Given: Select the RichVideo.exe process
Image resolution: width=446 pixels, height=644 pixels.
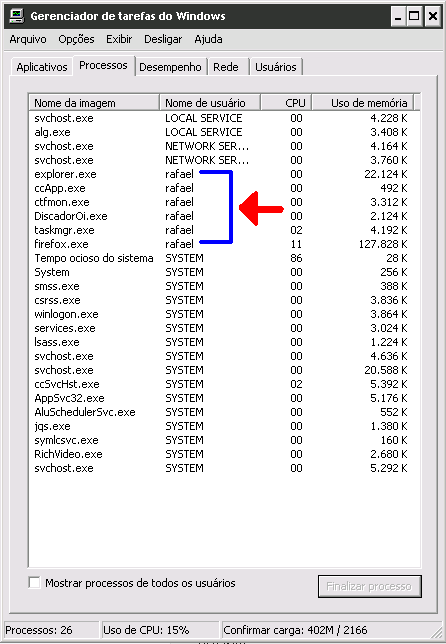Looking at the screenshot, I should click(x=225, y=454).
